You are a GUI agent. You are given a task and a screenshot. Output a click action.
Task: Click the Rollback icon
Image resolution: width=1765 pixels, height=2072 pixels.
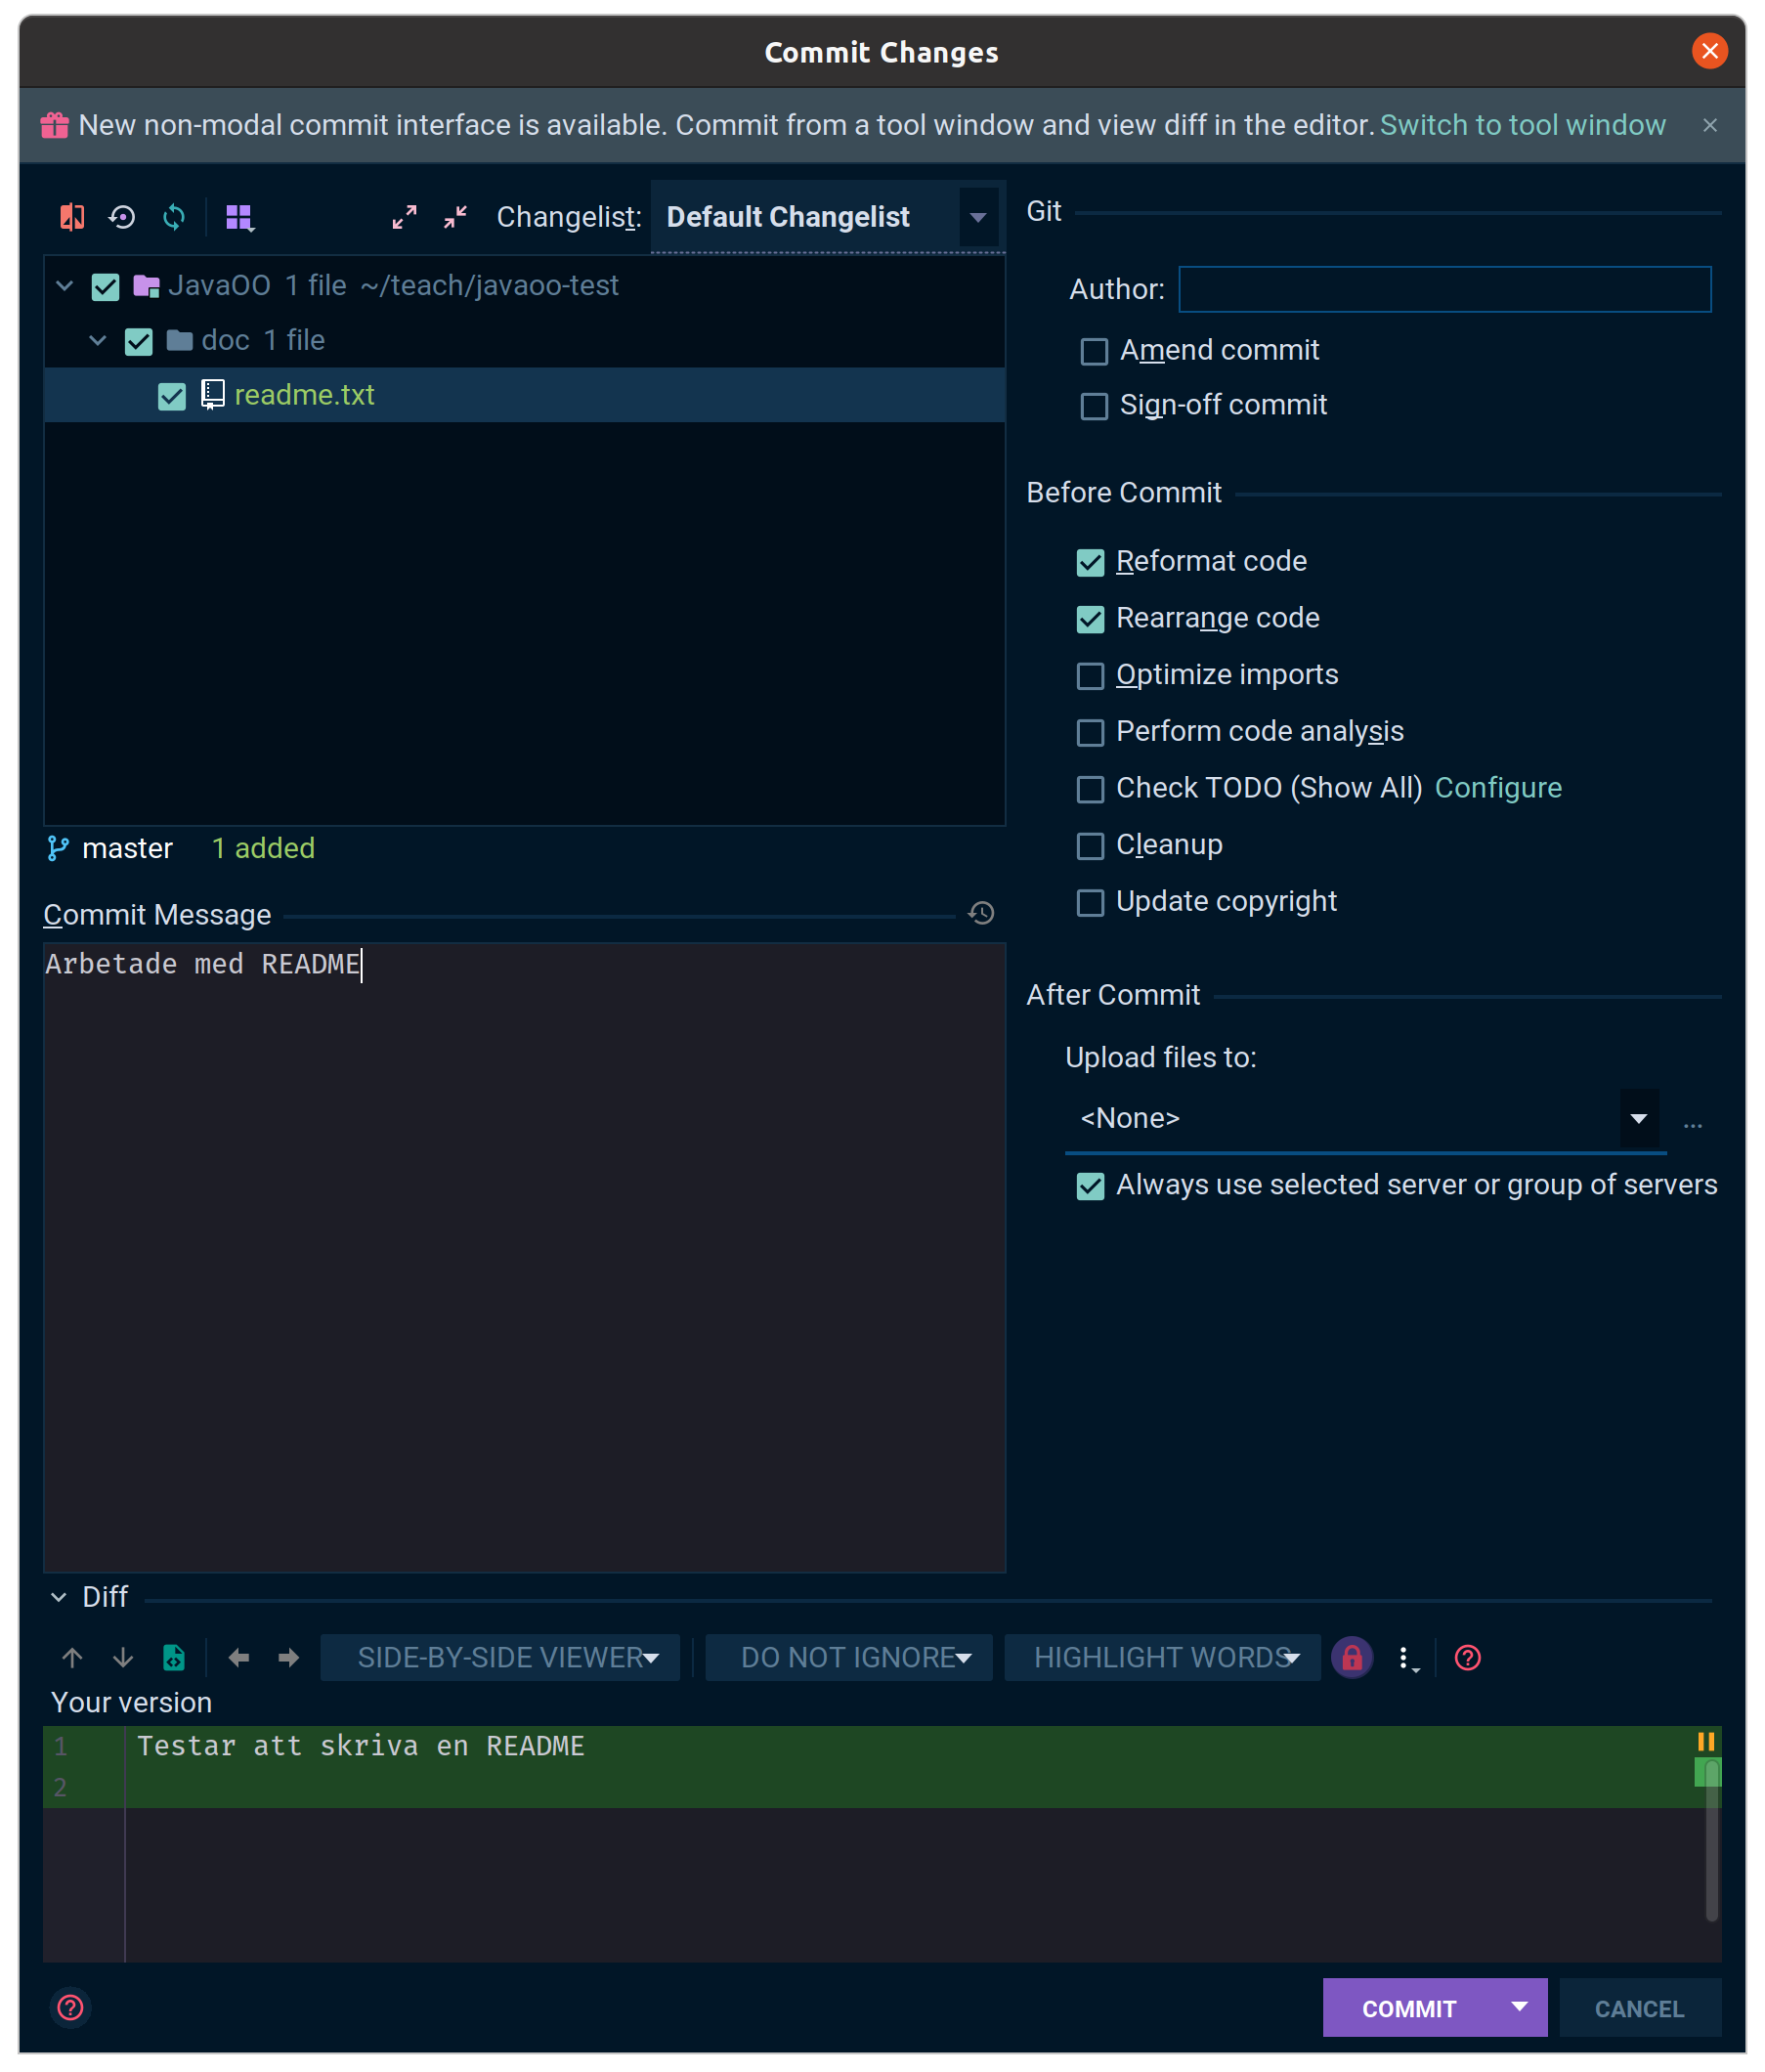pyautogui.click(x=122, y=217)
